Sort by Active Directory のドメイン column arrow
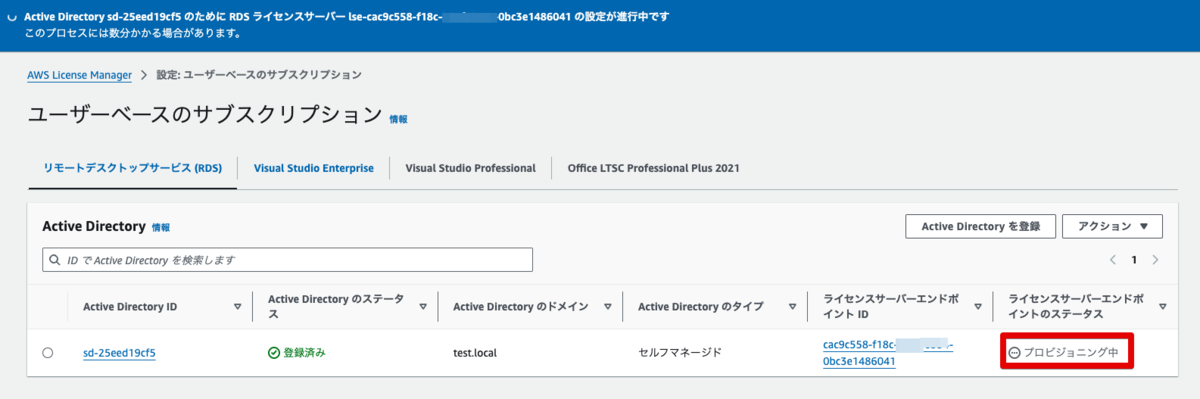The height and width of the screenshot is (399, 1200). (x=608, y=306)
